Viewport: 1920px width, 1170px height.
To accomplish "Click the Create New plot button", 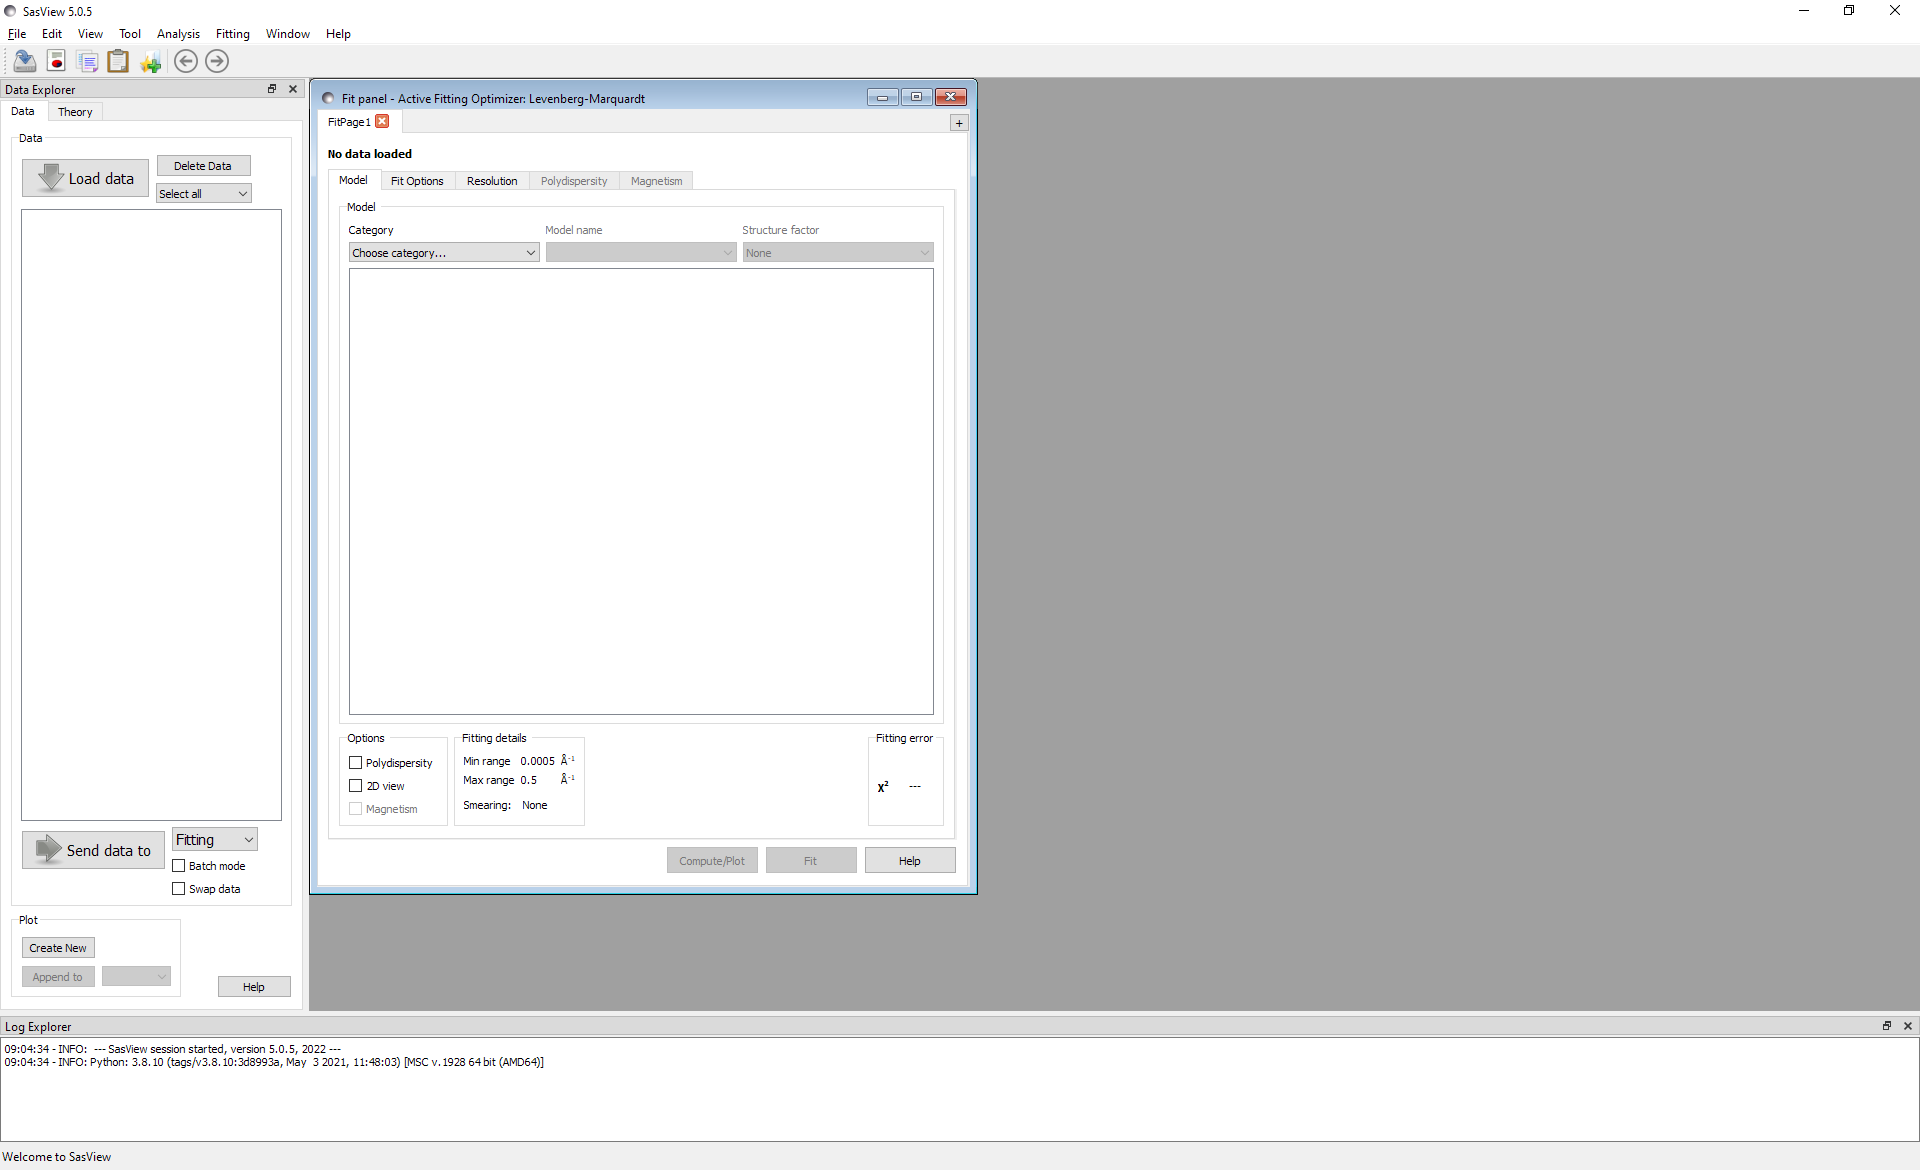I will click(x=57, y=947).
